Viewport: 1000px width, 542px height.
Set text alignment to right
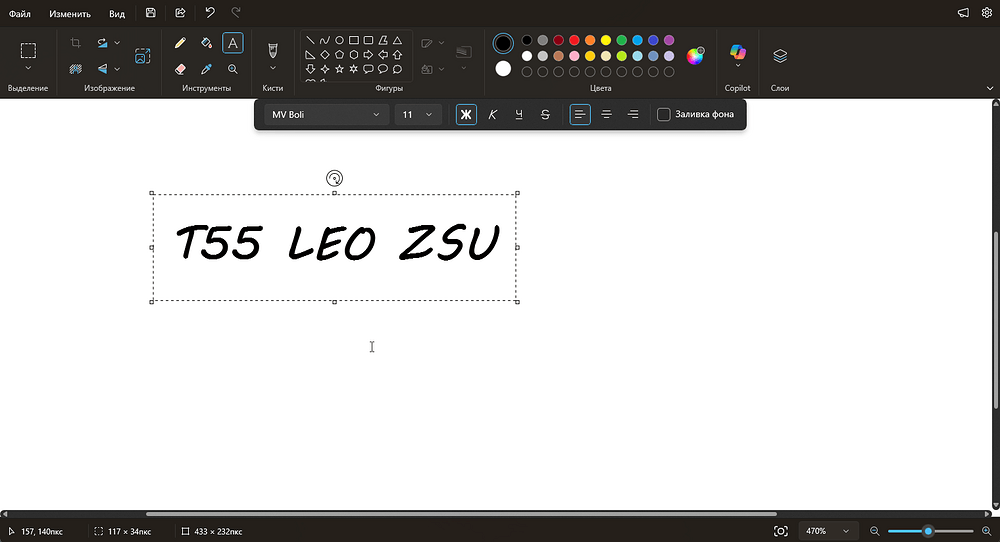pos(633,115)
